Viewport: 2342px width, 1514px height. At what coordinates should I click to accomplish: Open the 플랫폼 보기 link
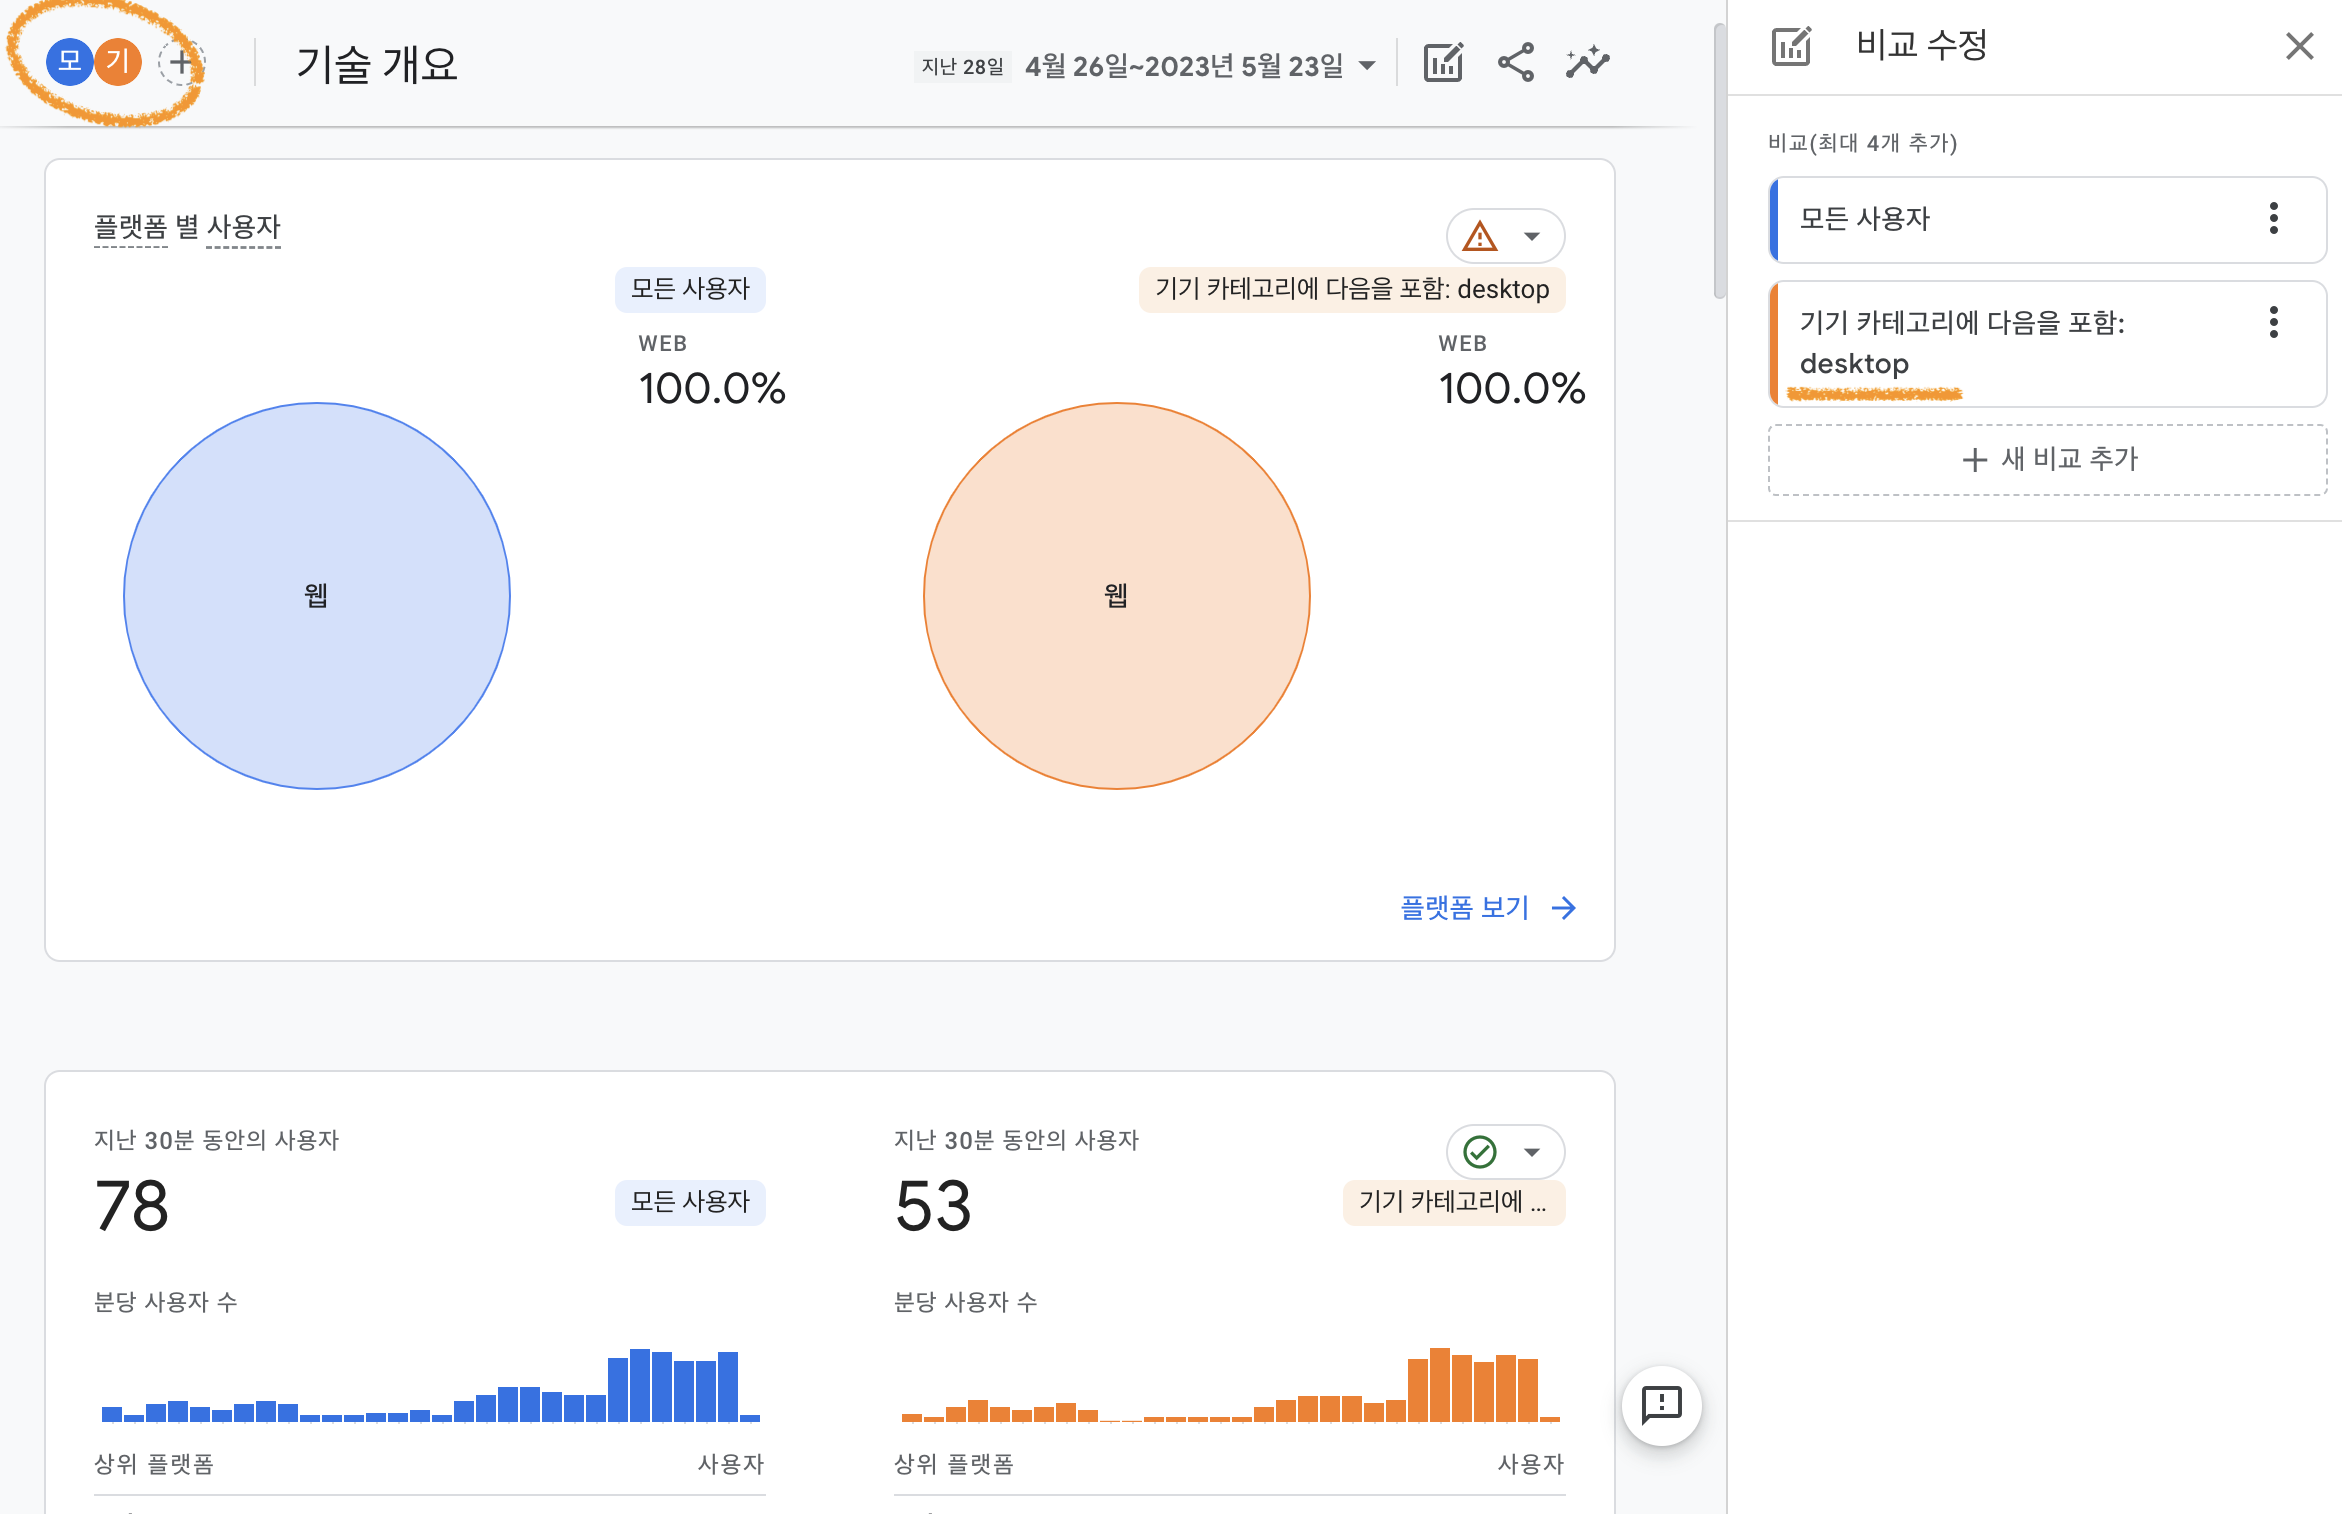click(x=1487, y=907)
